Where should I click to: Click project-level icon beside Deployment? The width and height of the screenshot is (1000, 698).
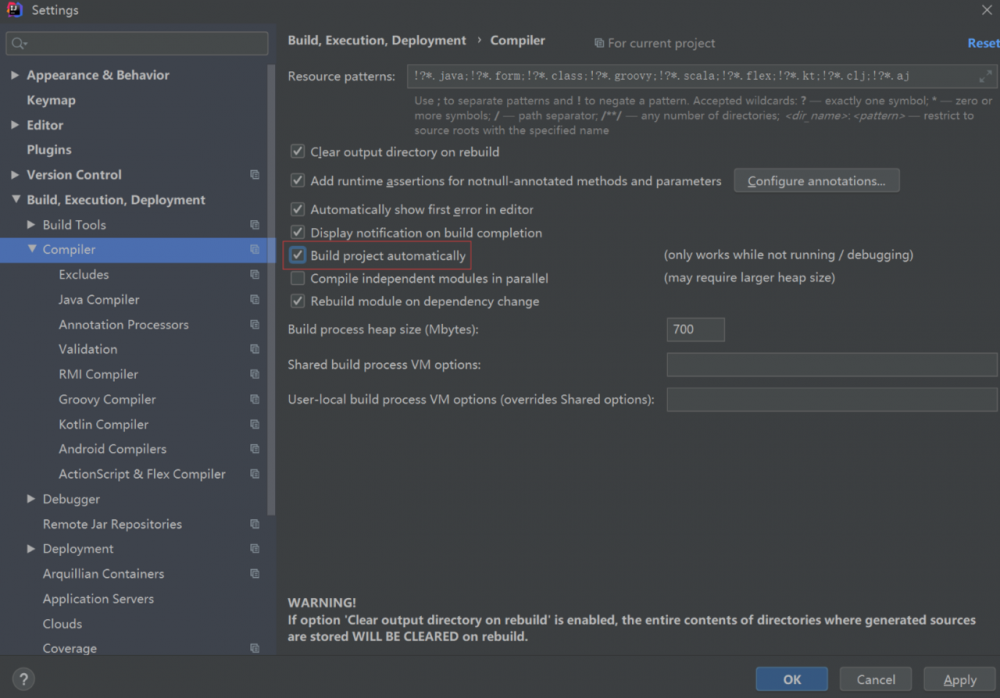pos(255,549)
